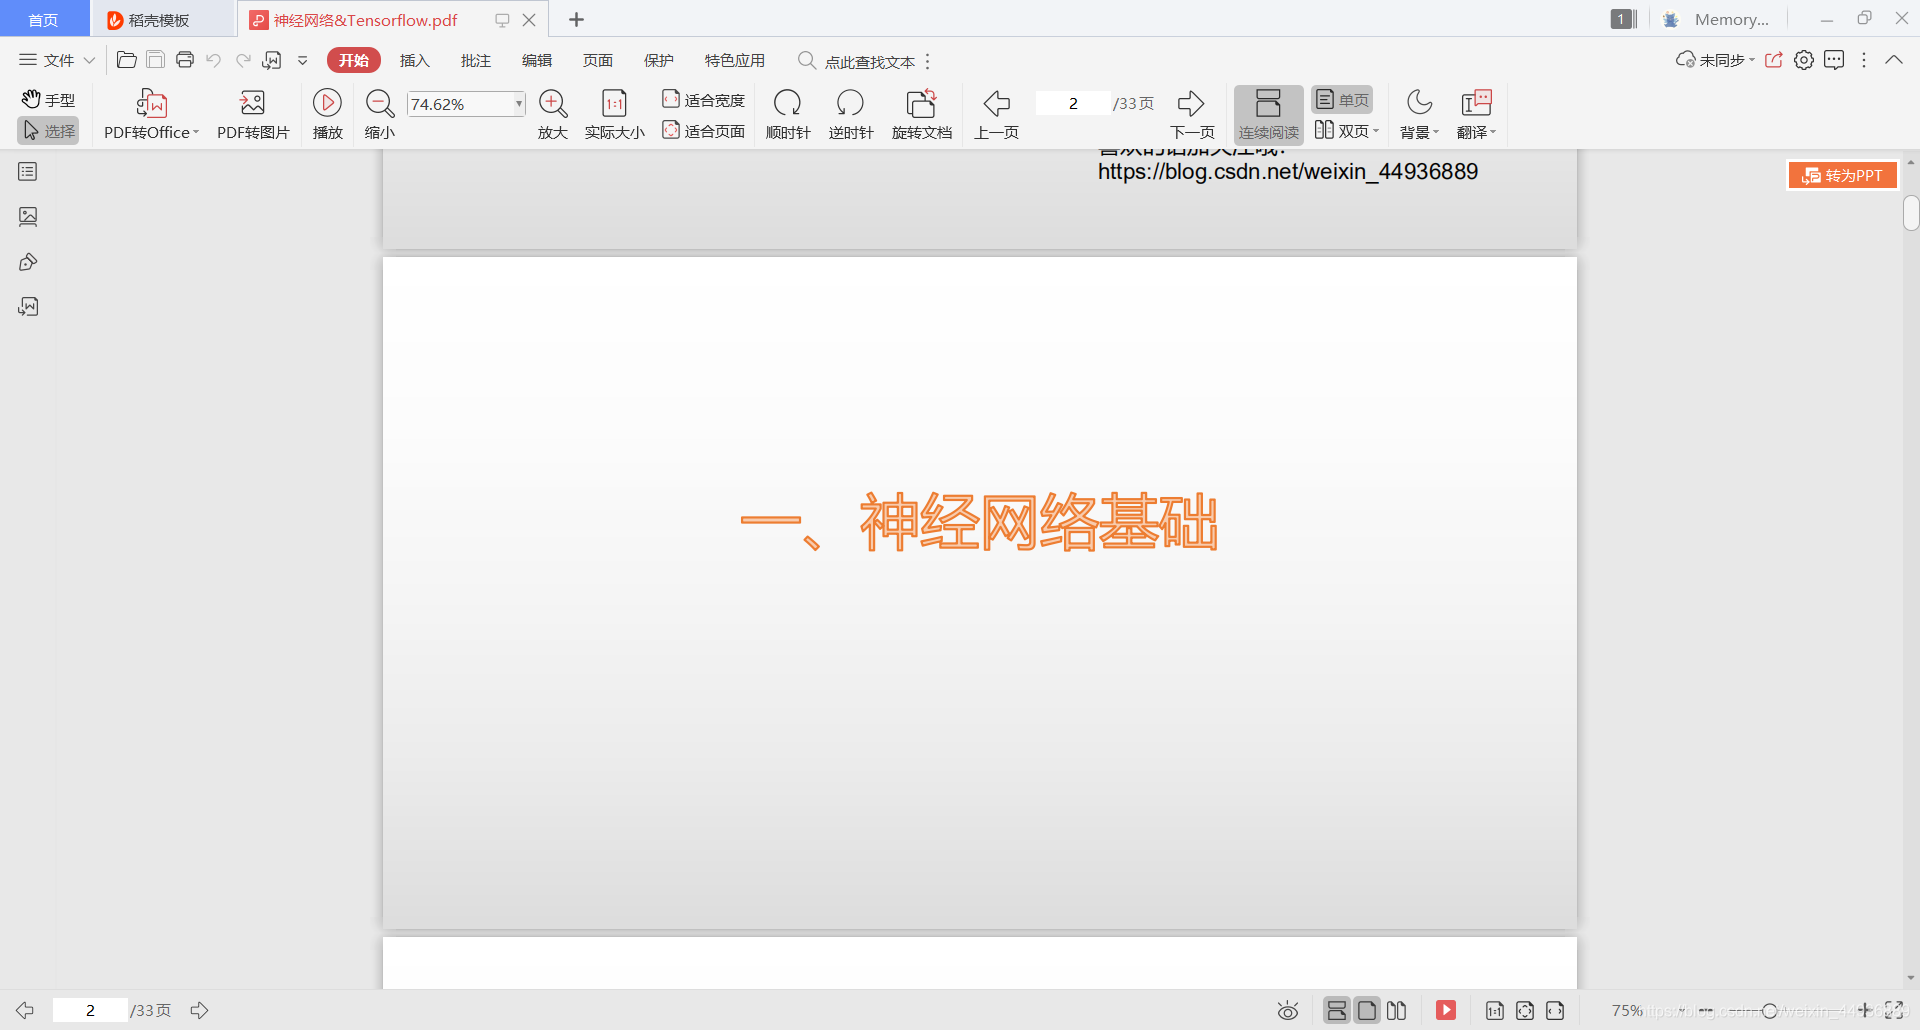This screenshot has width=1920, height=1030.
Task: Activate the 手型 hand tool
Action: coord(48,99)
